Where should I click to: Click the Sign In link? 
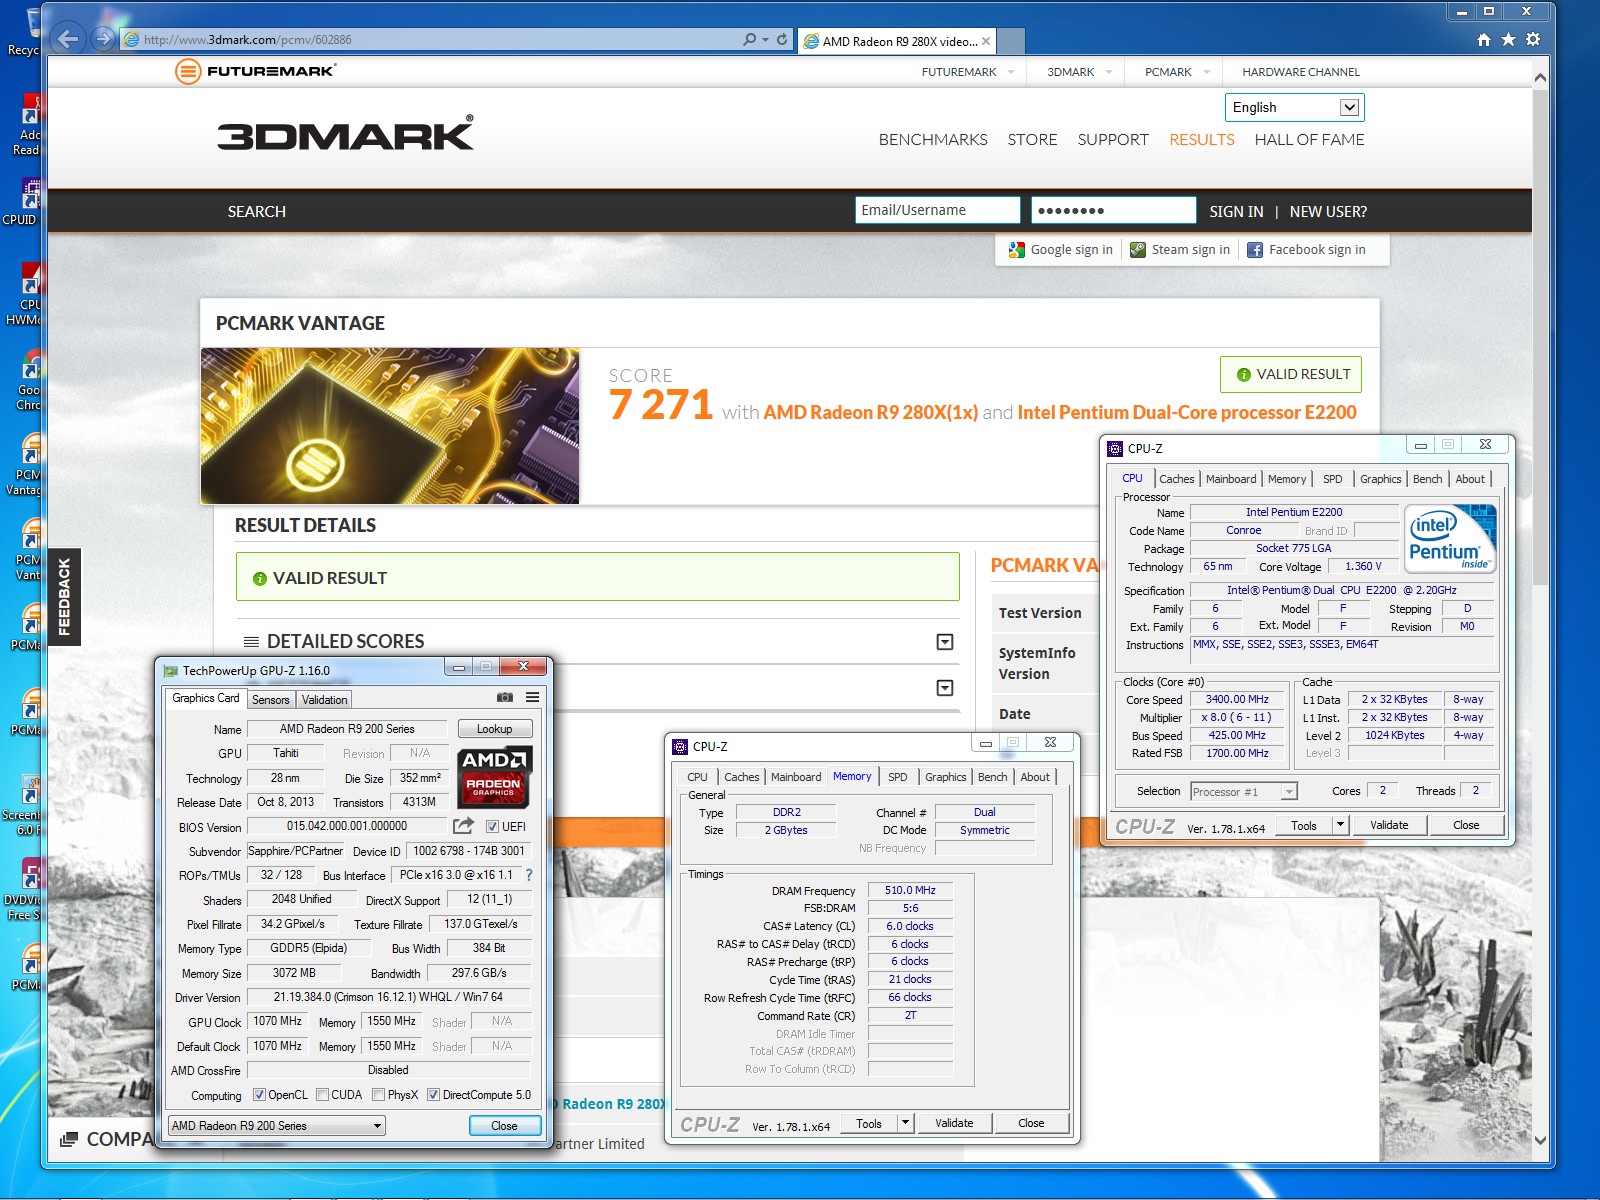point(1236,212)
